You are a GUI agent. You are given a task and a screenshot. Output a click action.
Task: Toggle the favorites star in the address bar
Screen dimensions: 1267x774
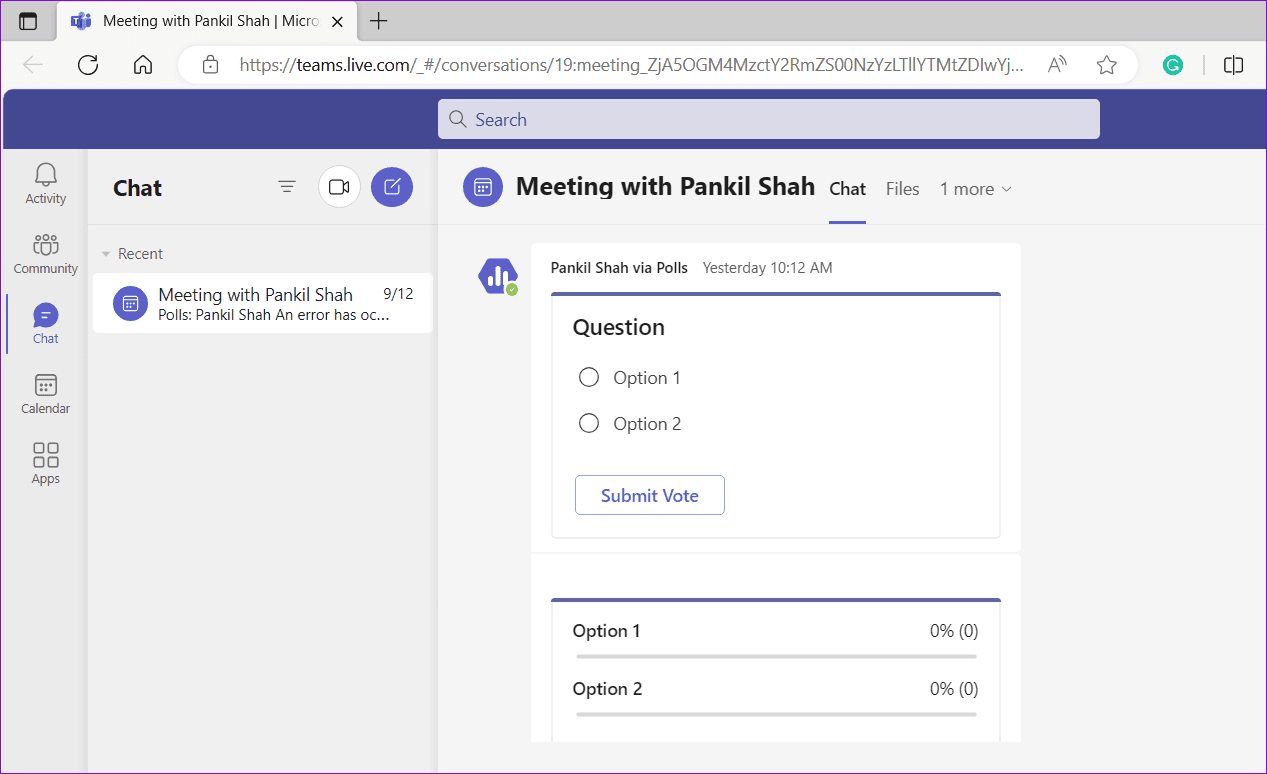coord(1106,63)
